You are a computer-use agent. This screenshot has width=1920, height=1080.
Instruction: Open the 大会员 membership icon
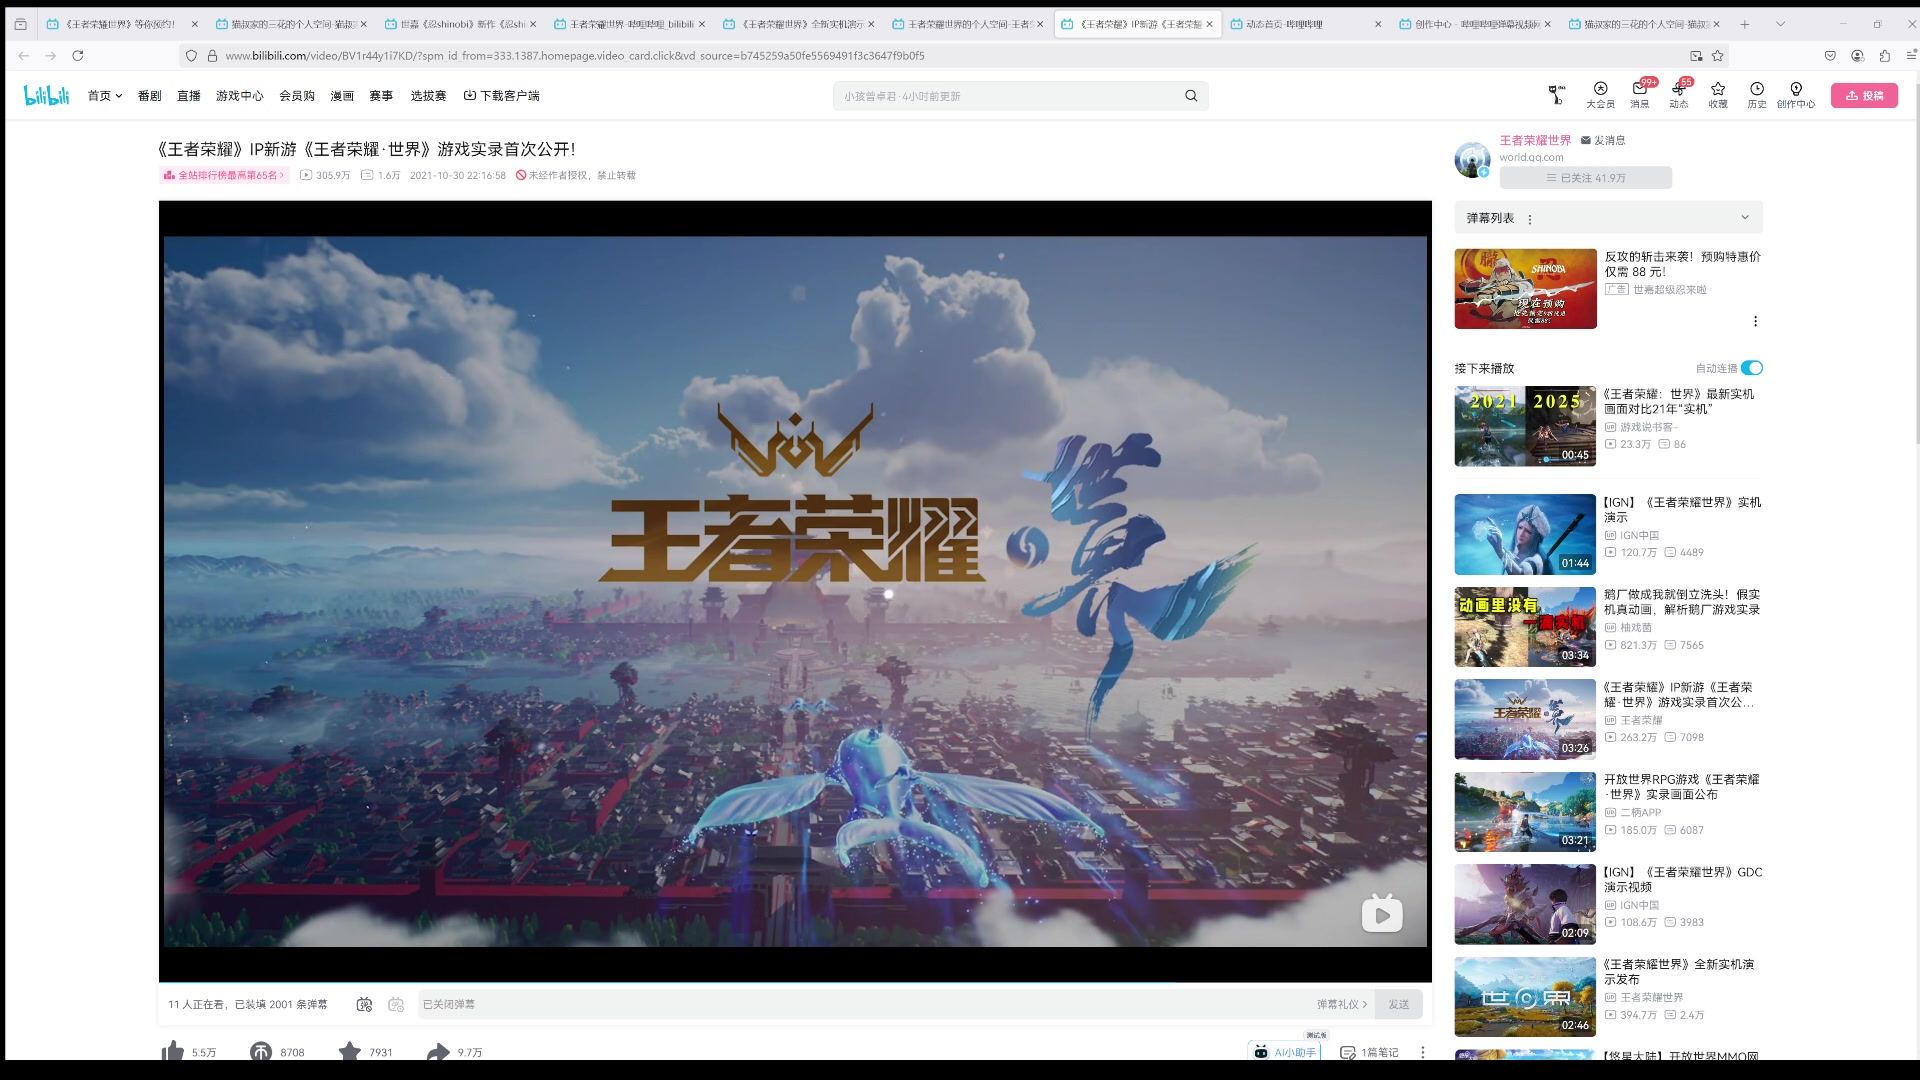[x=1600, y=95]
